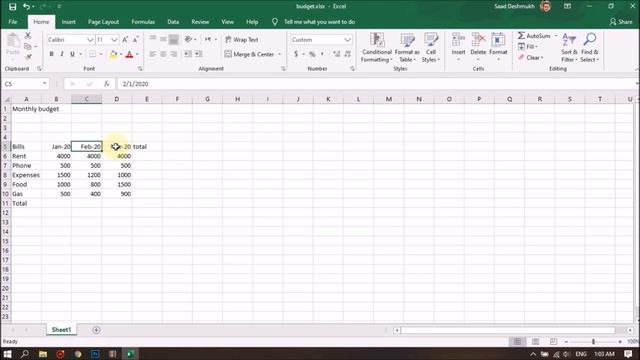This screenshot has width=640, height=360.
Task: Increase decimal places
Action: (337, 54)
